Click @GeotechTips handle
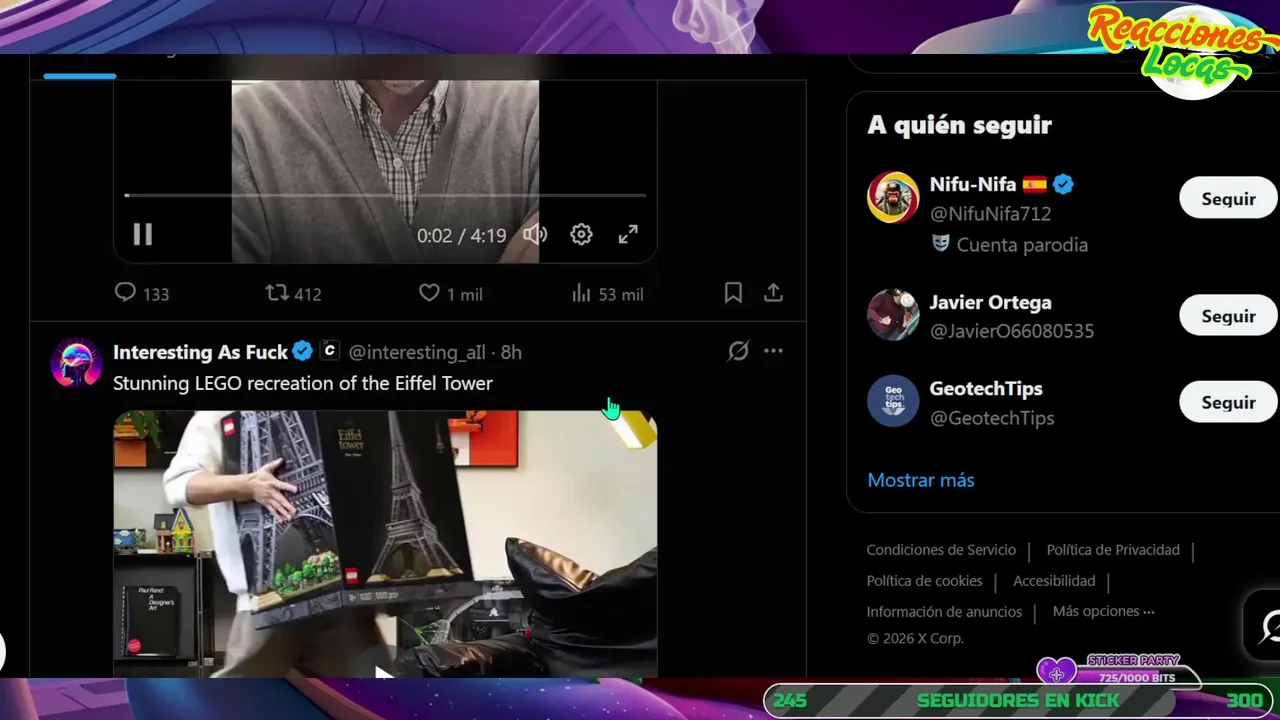The image size is (1280, 720). 992,418
